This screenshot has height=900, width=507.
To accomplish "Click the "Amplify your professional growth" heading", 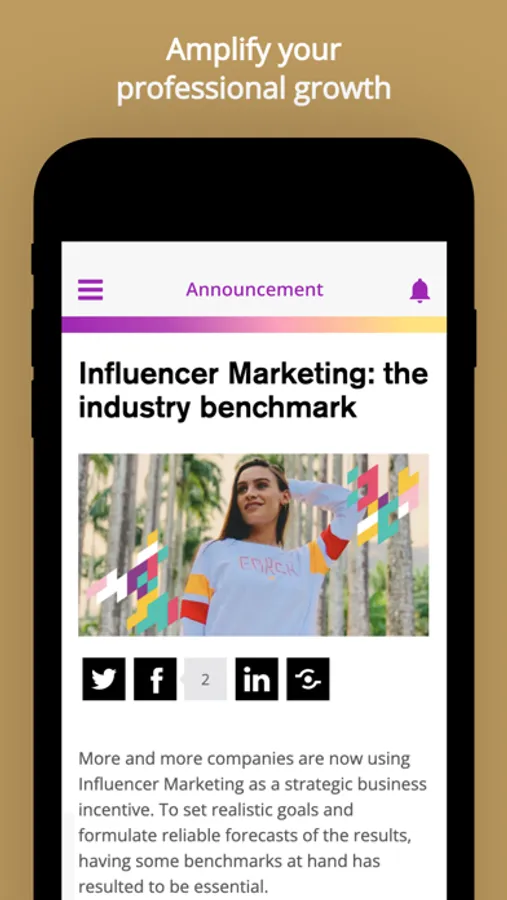I will tap(254, 69).
